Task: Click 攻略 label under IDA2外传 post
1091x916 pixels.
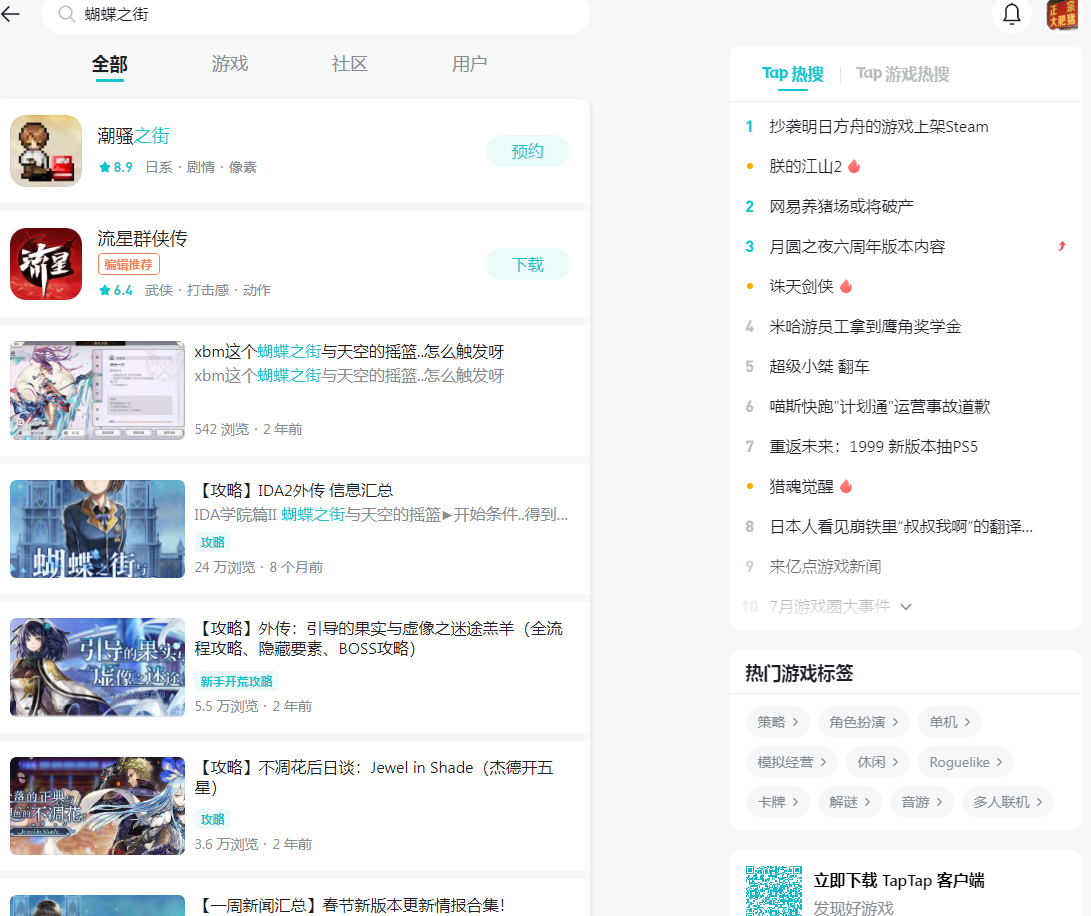Action: point(212,542)
